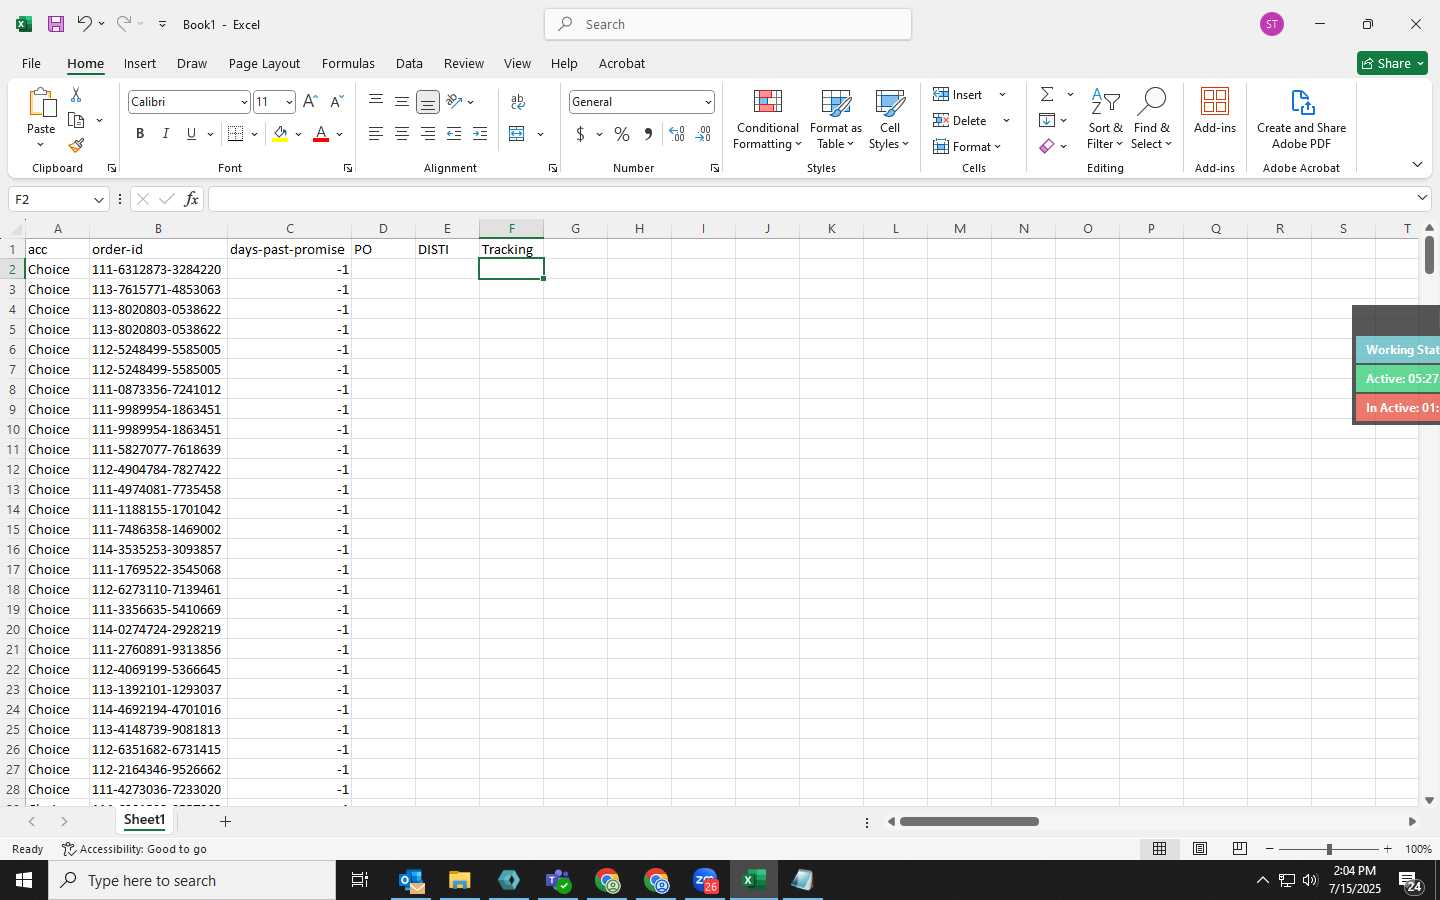Viewport: 1440px width, 900px height.
Task: Toggle Italic formatting
Action: (166, 134)
